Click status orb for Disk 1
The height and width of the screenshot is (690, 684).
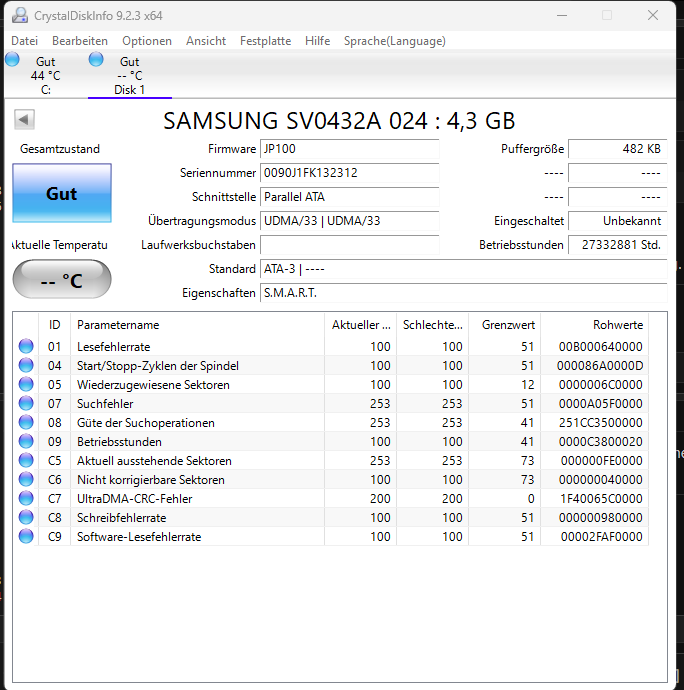96,59
